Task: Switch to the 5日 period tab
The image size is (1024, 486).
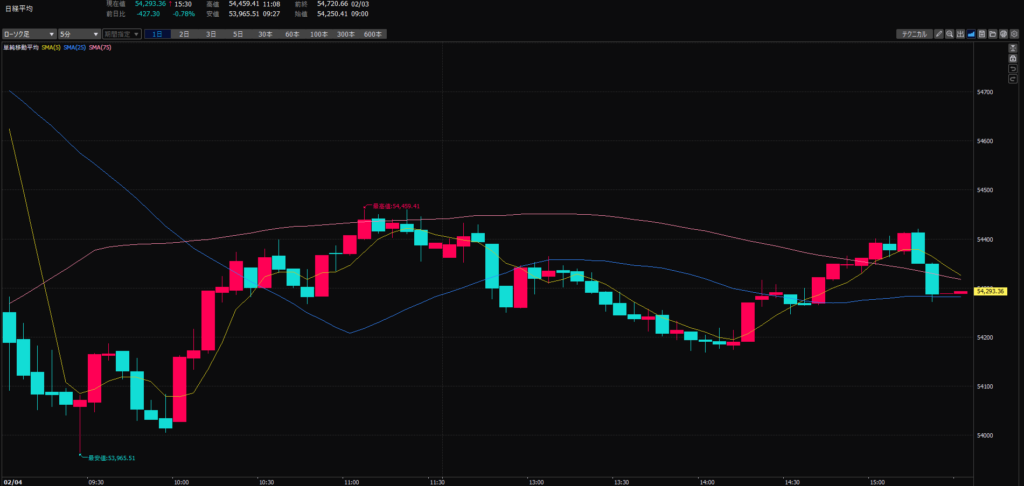Action: click(238, 34)
